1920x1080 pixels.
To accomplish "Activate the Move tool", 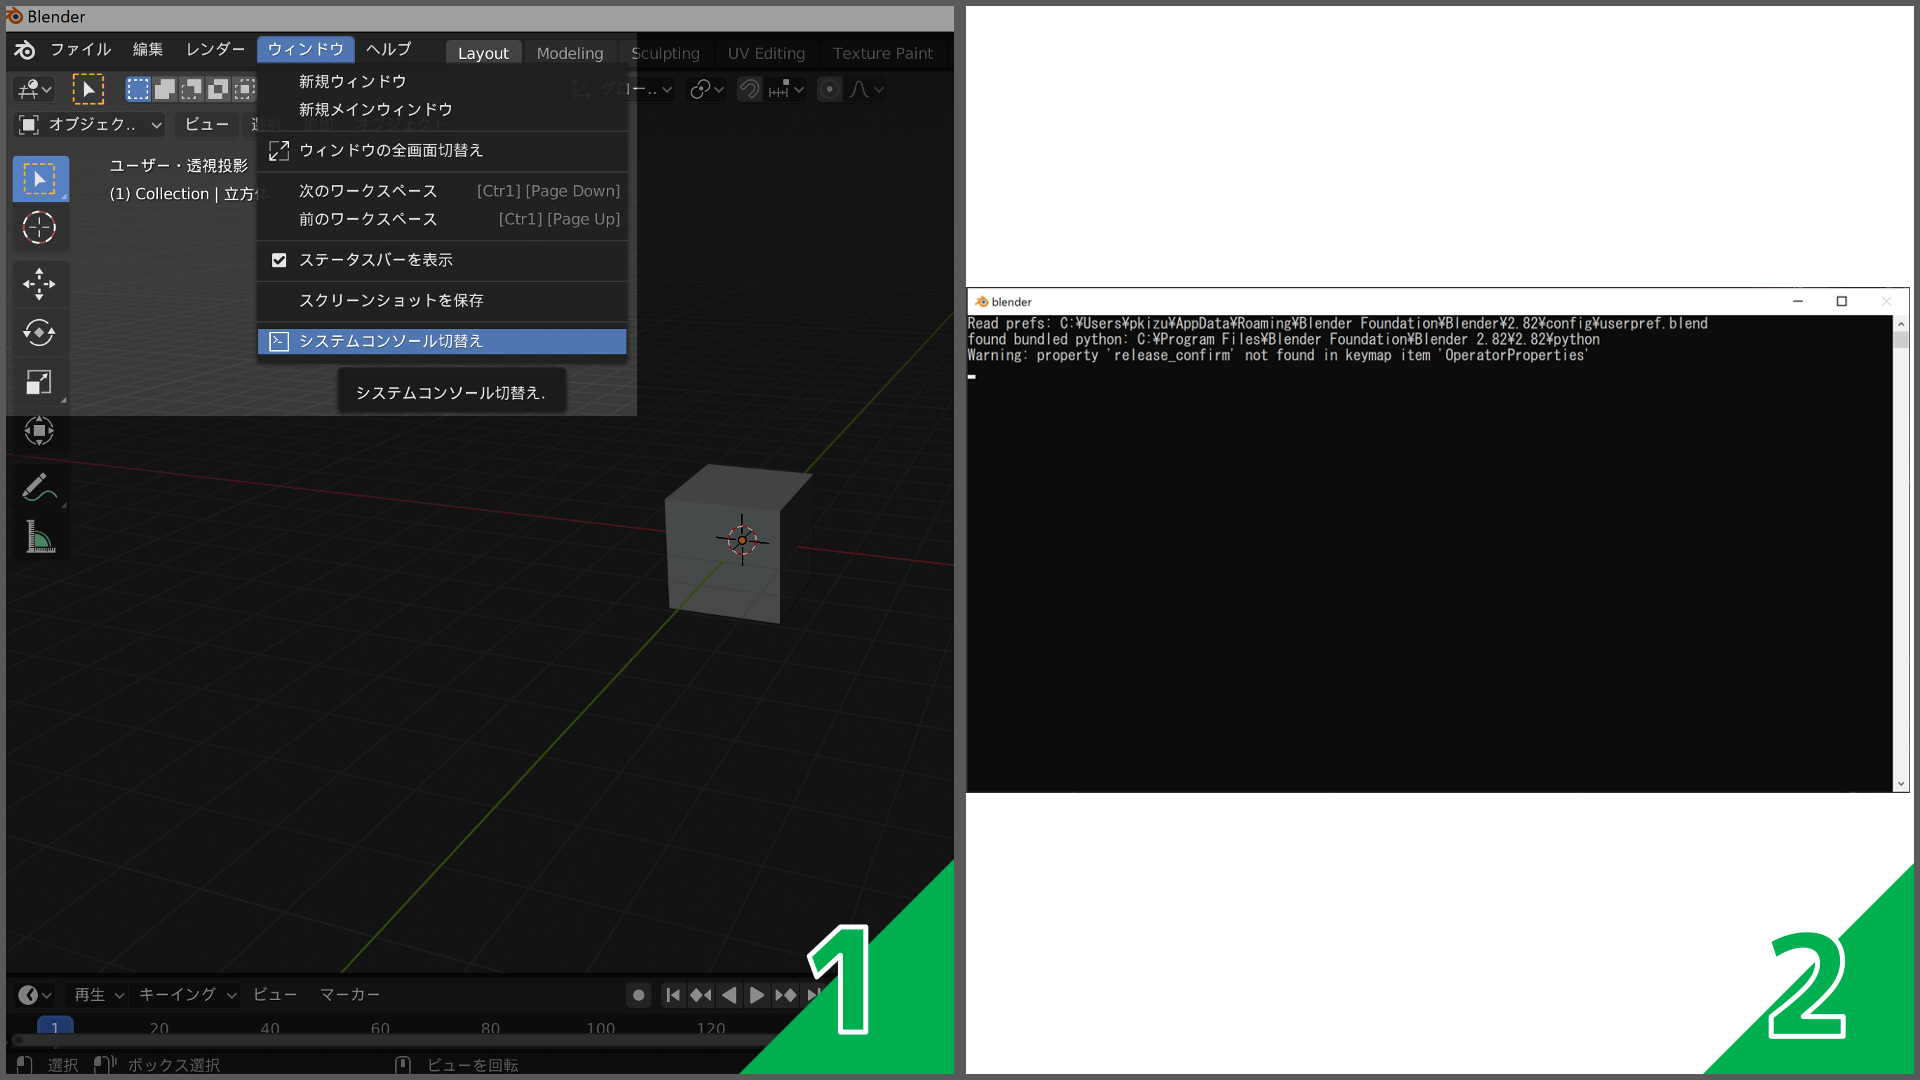I will pyautogui.click(x=40, y=284).
